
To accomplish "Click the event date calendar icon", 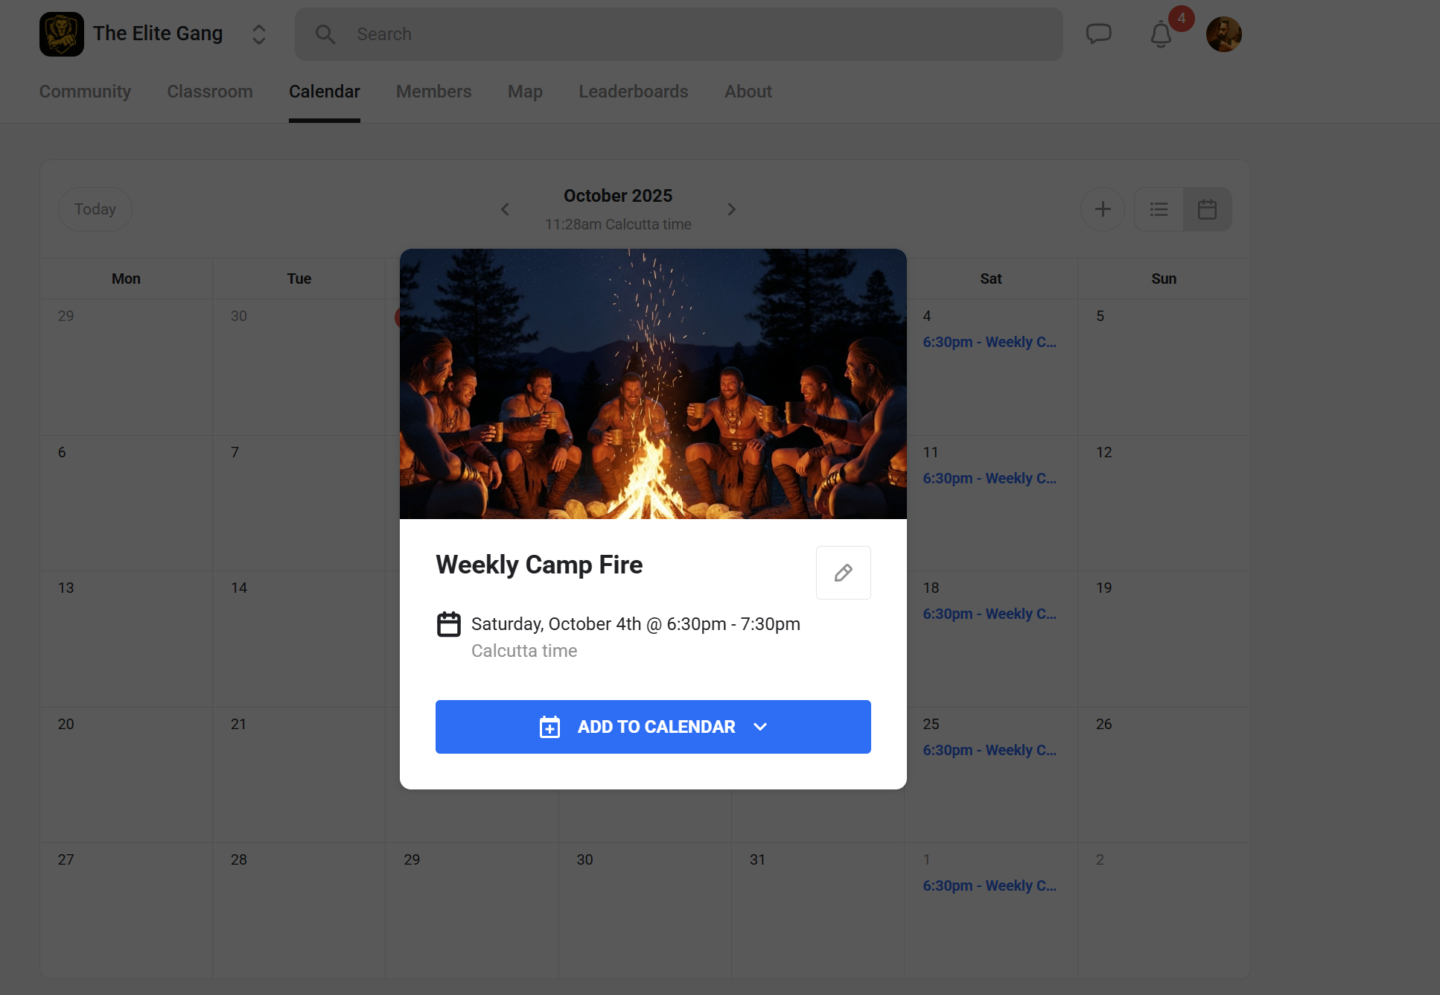I will tap(449, 624).
